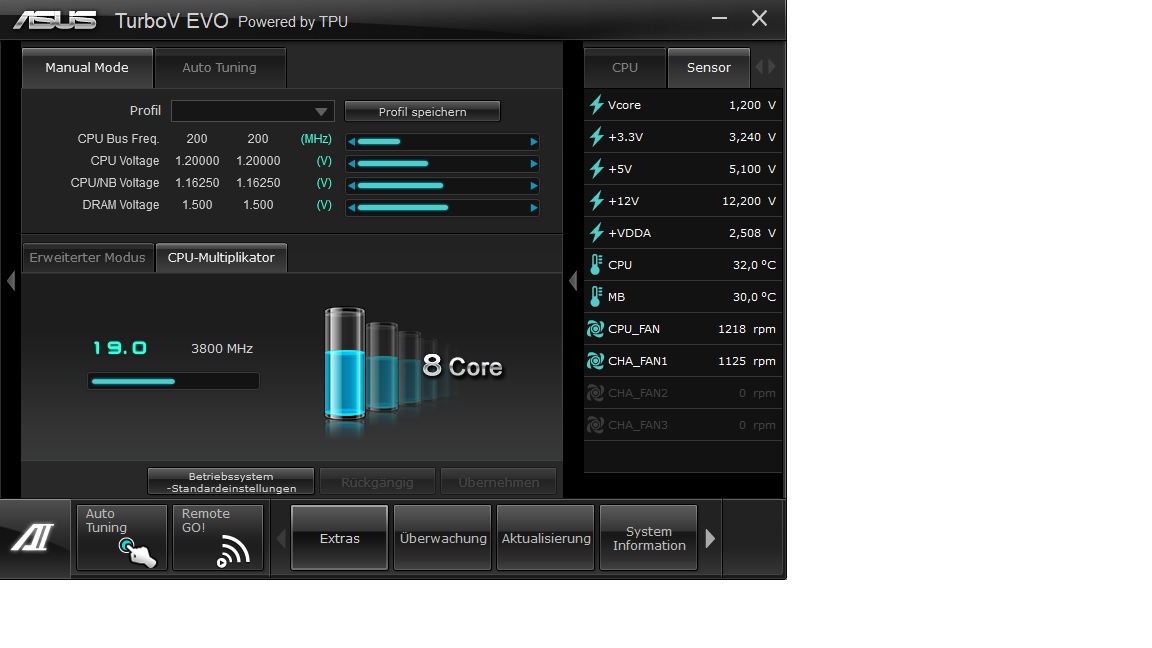Click the Vcore 1,200 V reading

point(752,105)
